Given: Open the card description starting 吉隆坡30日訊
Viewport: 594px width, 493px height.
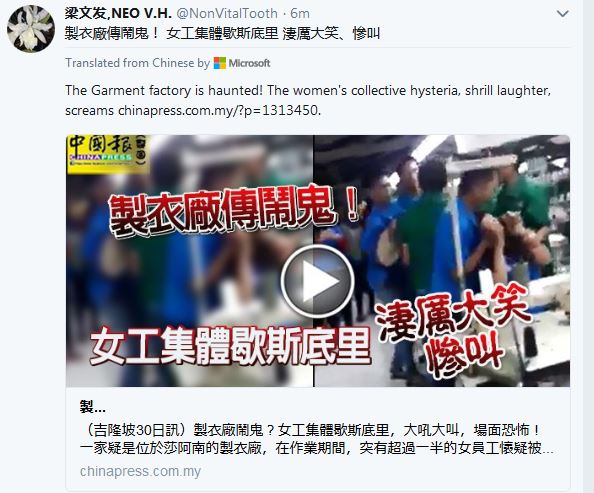Looking at the screenshot, I should pyautogui.click(x=316, y=439).
